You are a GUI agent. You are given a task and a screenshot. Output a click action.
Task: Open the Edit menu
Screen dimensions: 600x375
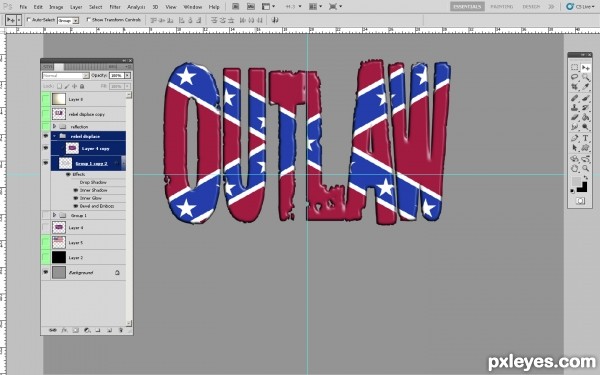pos(38,7)
